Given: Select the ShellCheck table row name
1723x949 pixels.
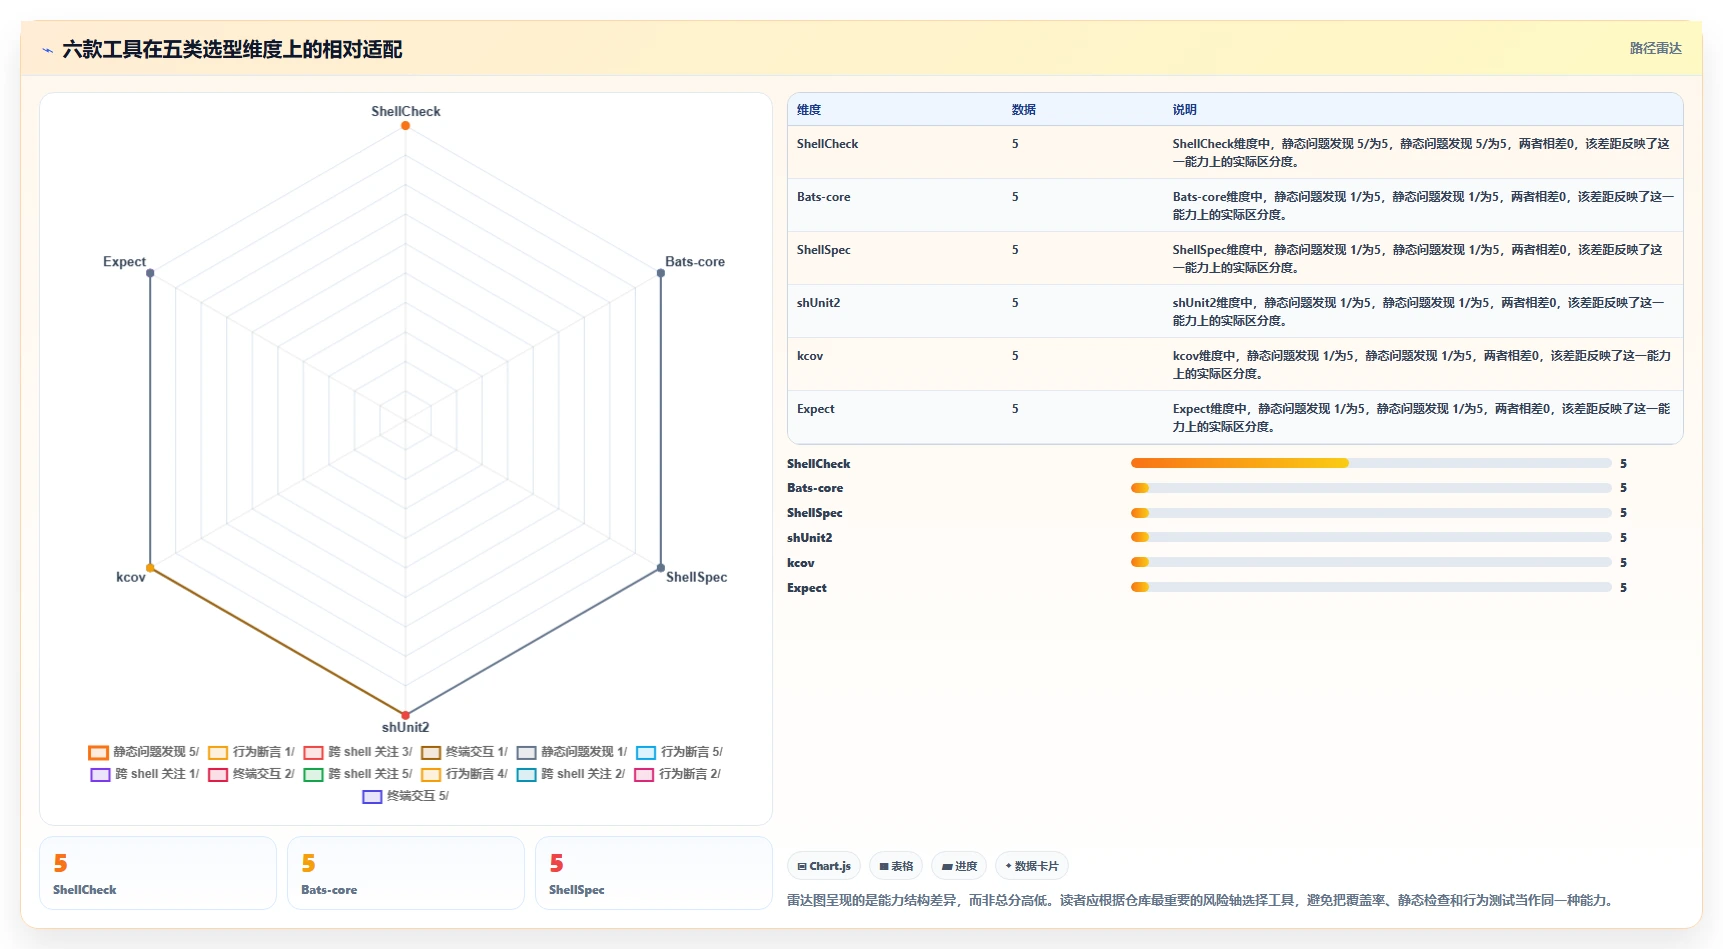Looking at the screenshot, I should pyautogui.click(x=827, y=144).
